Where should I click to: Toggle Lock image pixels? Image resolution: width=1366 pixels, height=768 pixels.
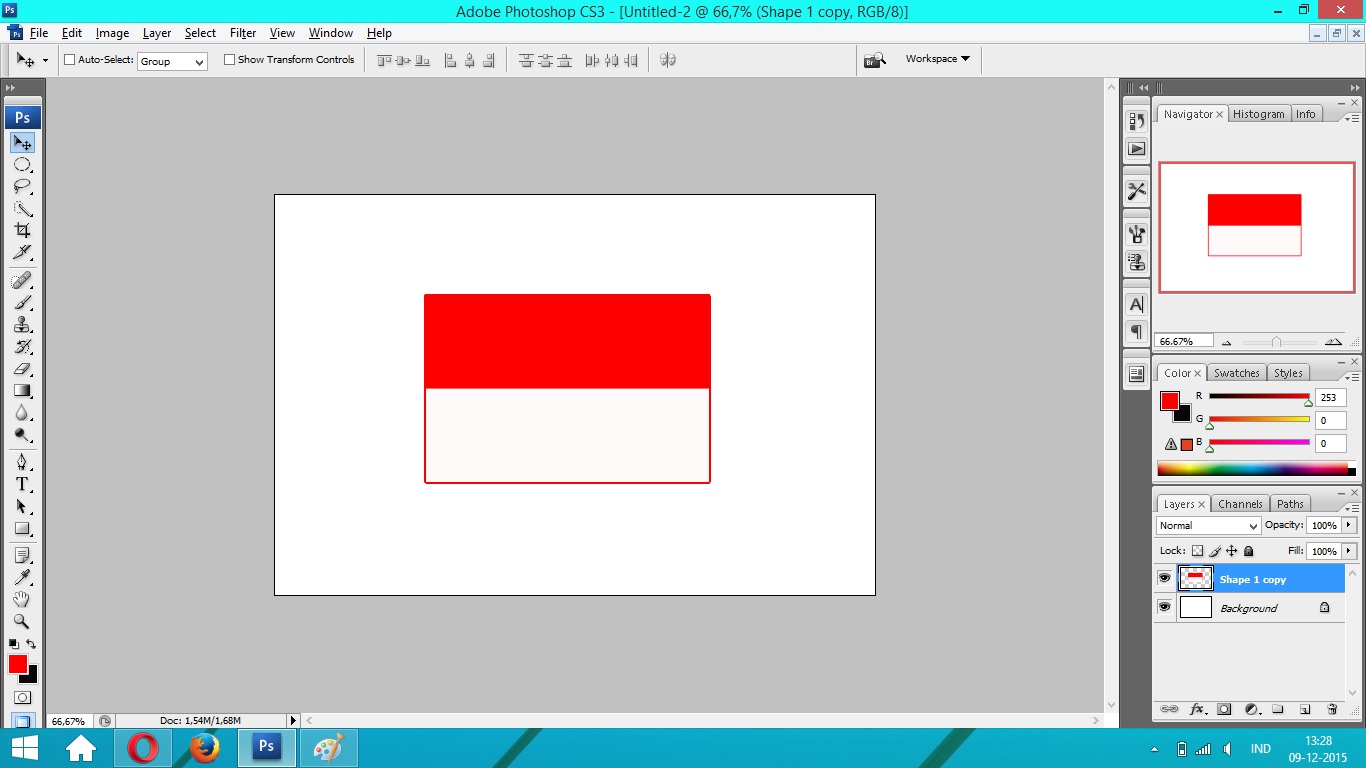pos(1215,551)
